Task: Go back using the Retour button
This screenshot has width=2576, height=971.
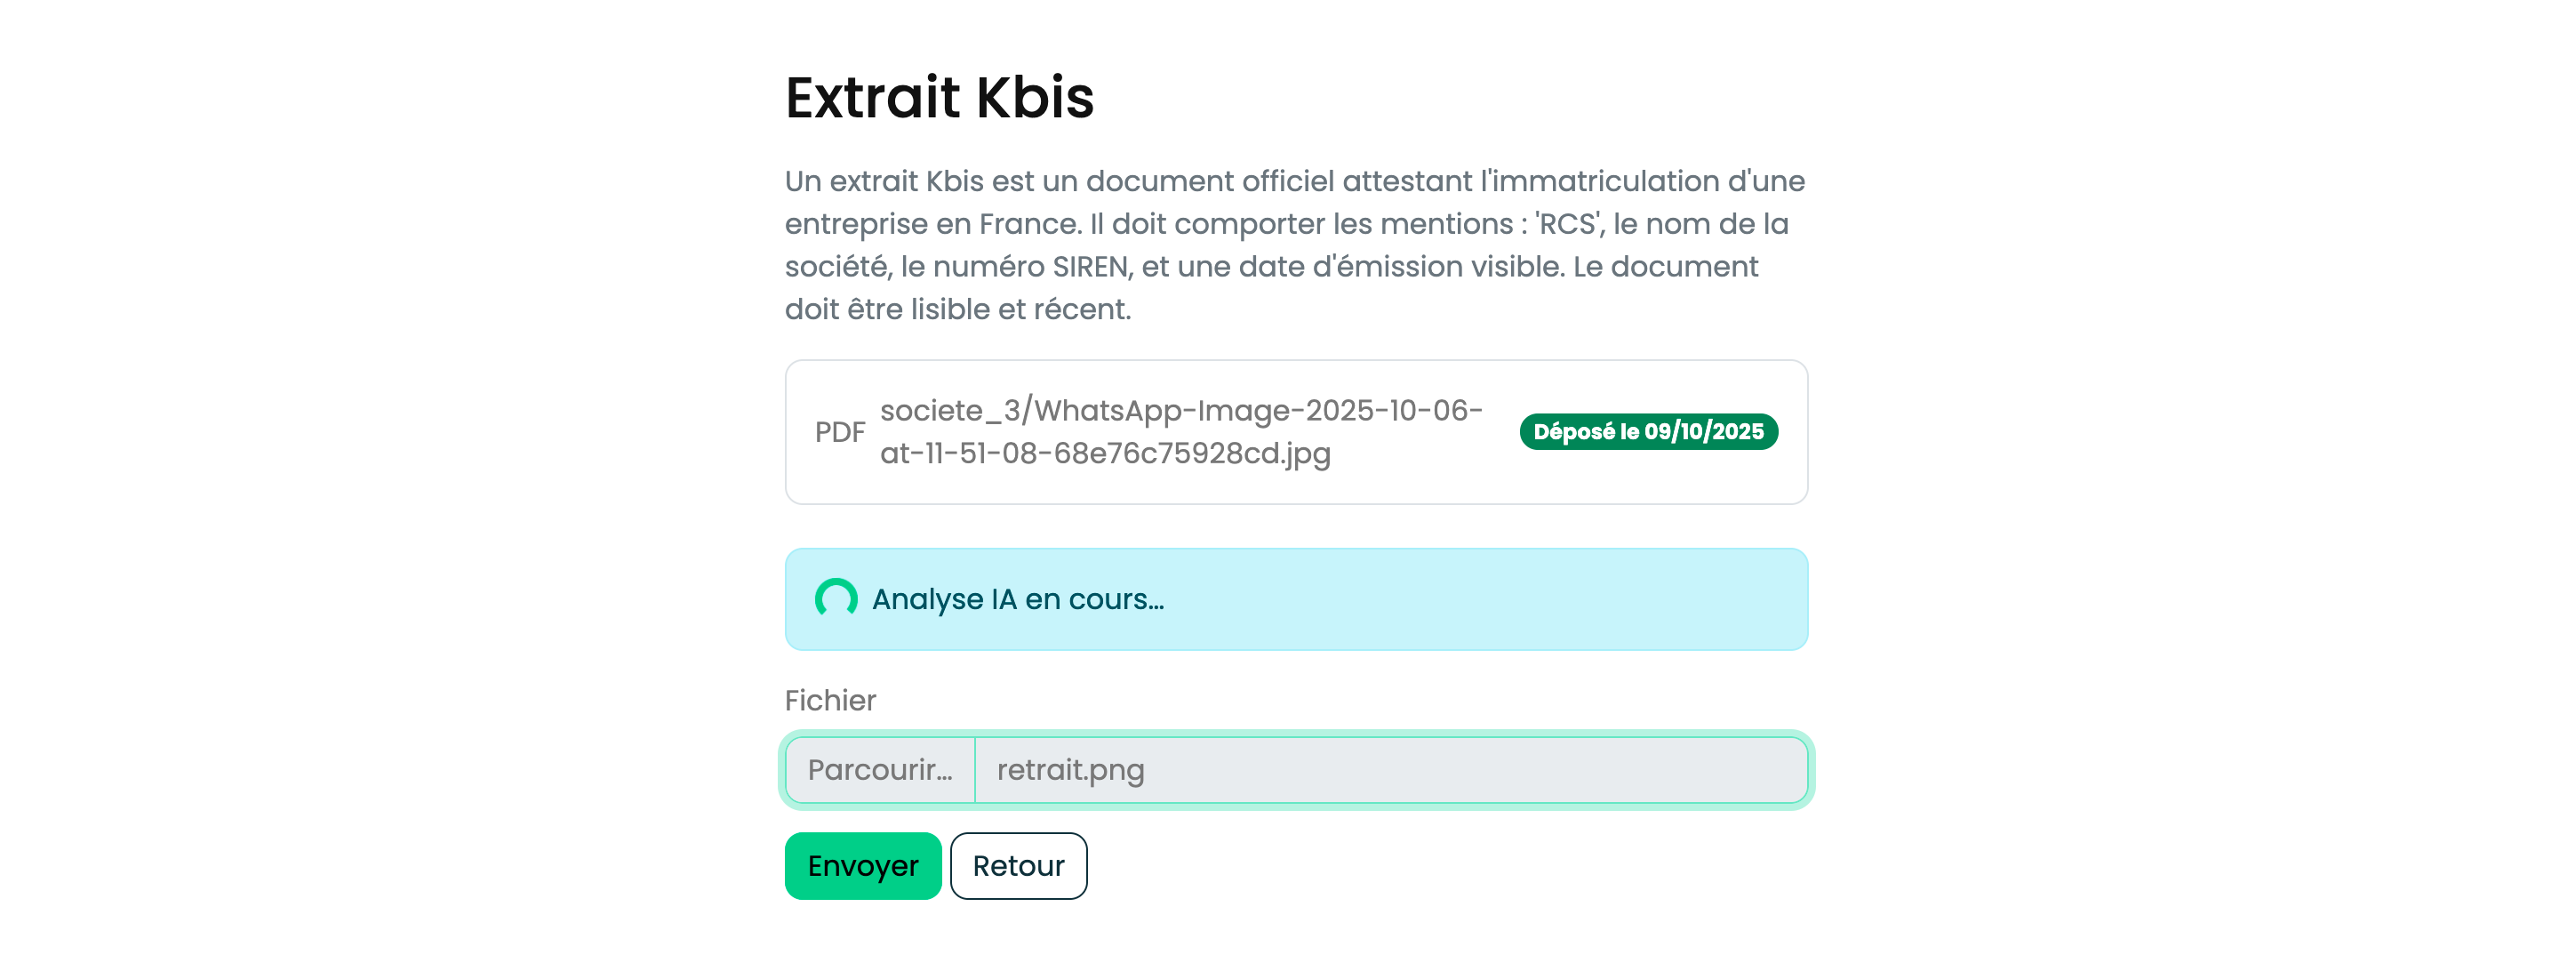Action: click(x=1018, y=866)
